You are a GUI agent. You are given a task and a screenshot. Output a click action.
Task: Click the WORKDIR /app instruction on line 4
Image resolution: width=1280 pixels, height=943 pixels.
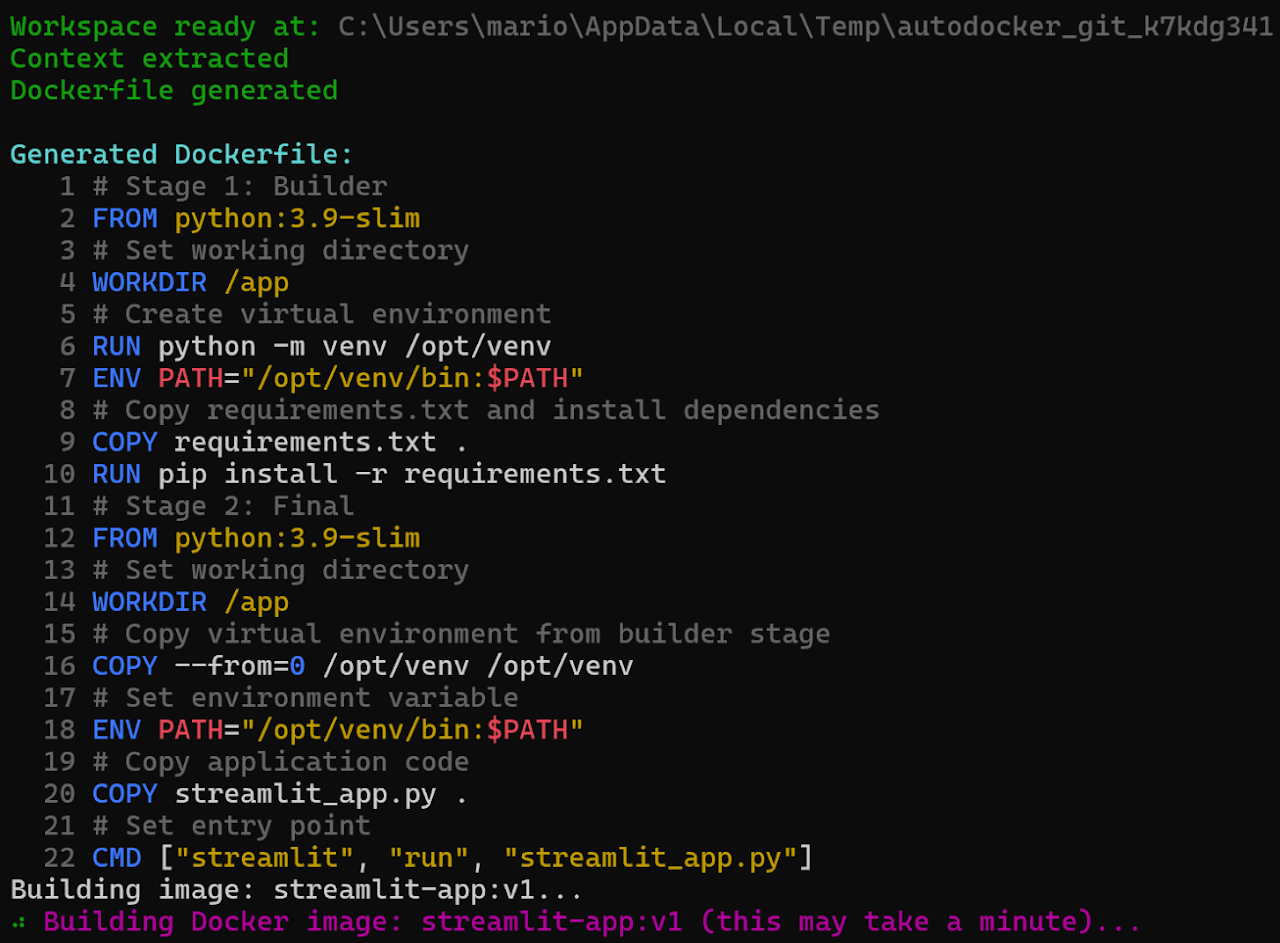190,282
